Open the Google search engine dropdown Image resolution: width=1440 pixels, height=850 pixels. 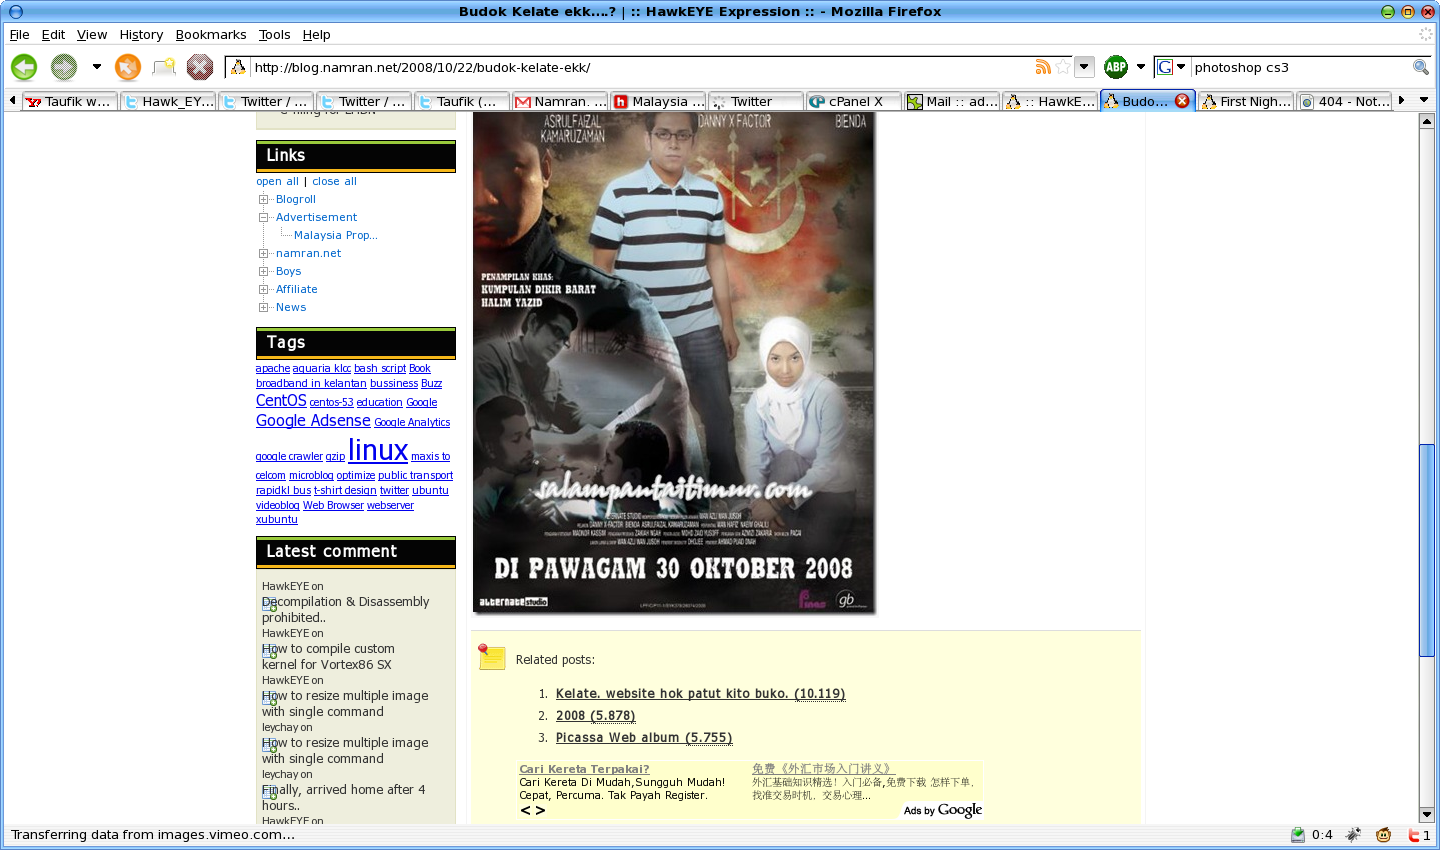[x=1170, y=67]
